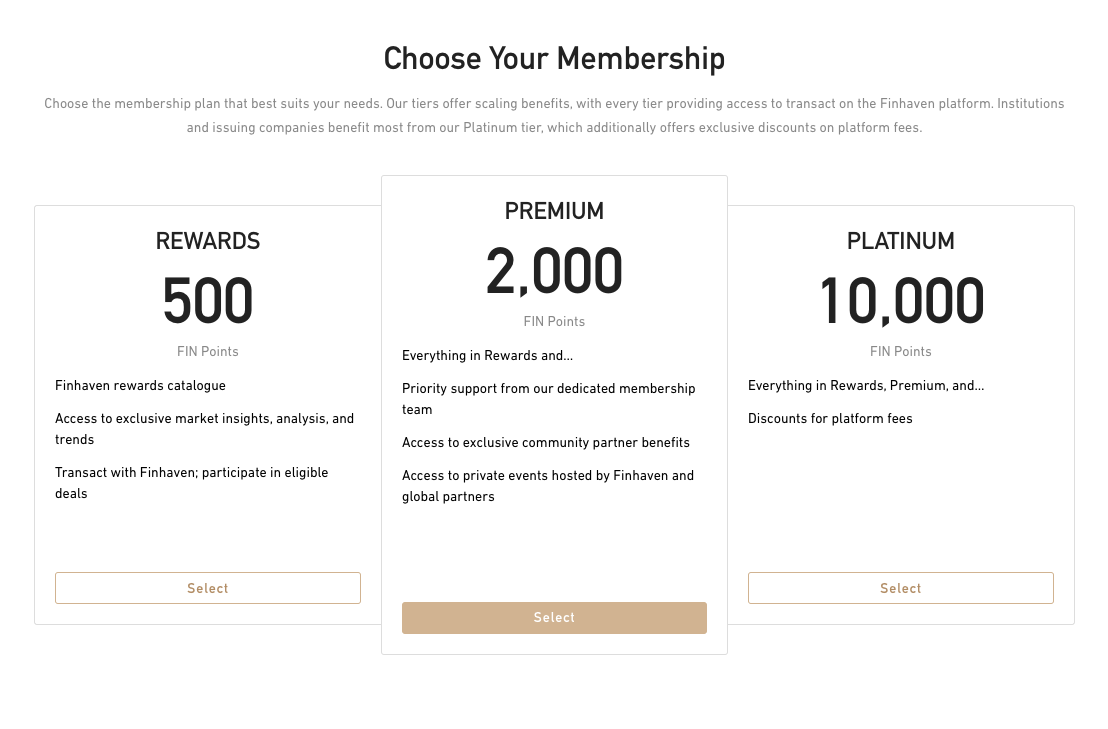The height and width of the screenshot is (729, 1108).
Task: Click exclusive community partner benefits line
Action: pyautogui.click(x=546, y=443)
